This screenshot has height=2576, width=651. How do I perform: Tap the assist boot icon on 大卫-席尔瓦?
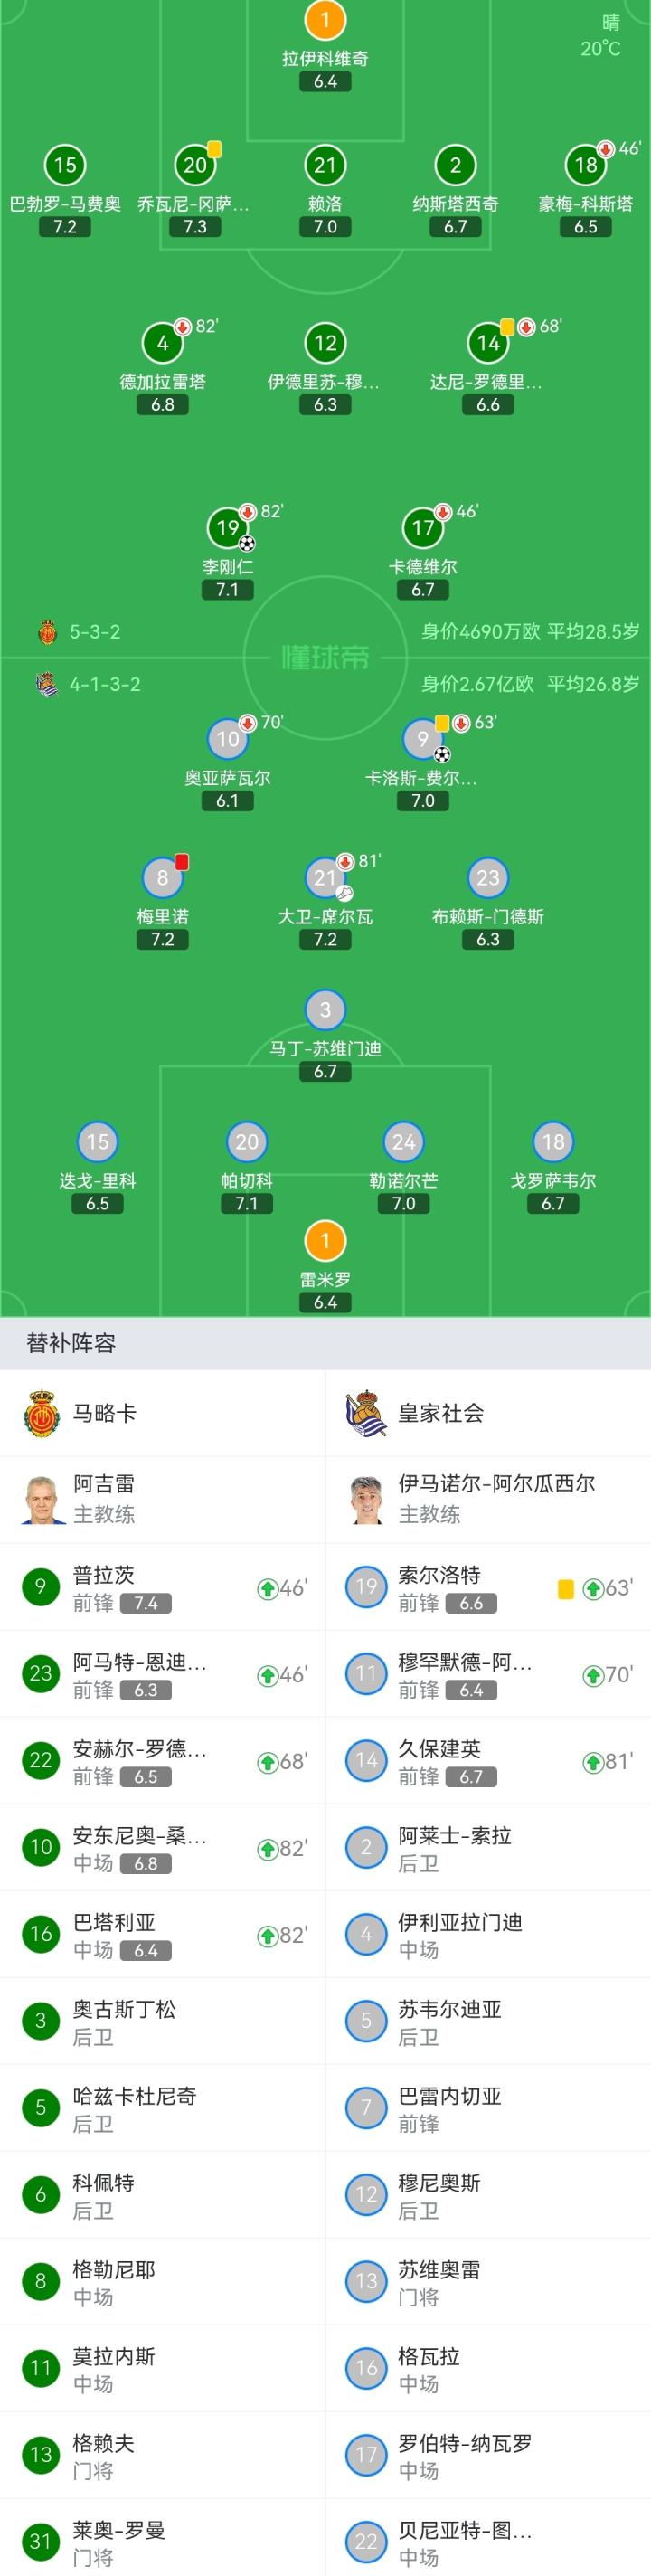[345, 893]
